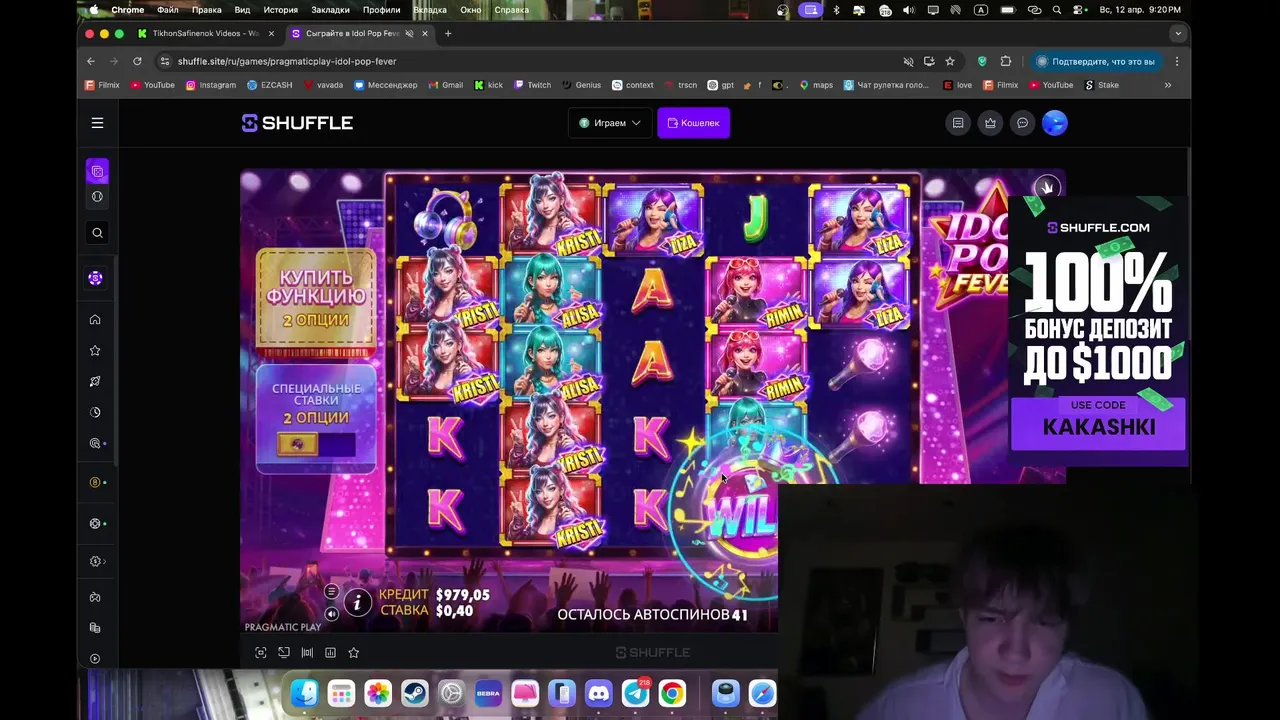Open favorites star in sidebar
This screenshot has width=1280, height=720.
click(x=95, y=351)
